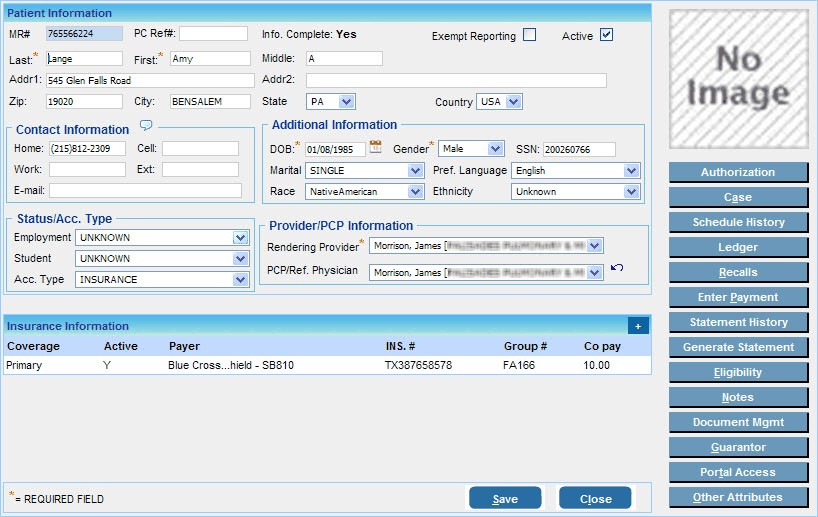Open the Acc. Type dropdown
This screenshot has width=818, height=517.
click(x=240, y=280)
